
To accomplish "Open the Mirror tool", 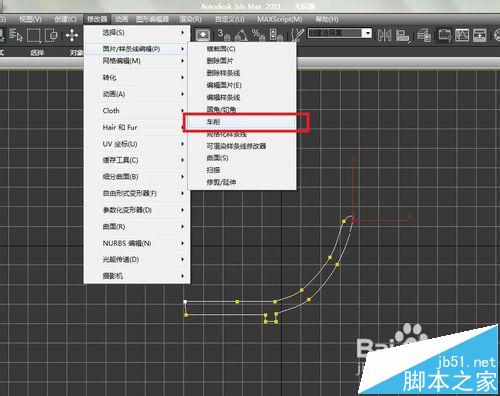I will pyautogui.click(x=384, y=35).
